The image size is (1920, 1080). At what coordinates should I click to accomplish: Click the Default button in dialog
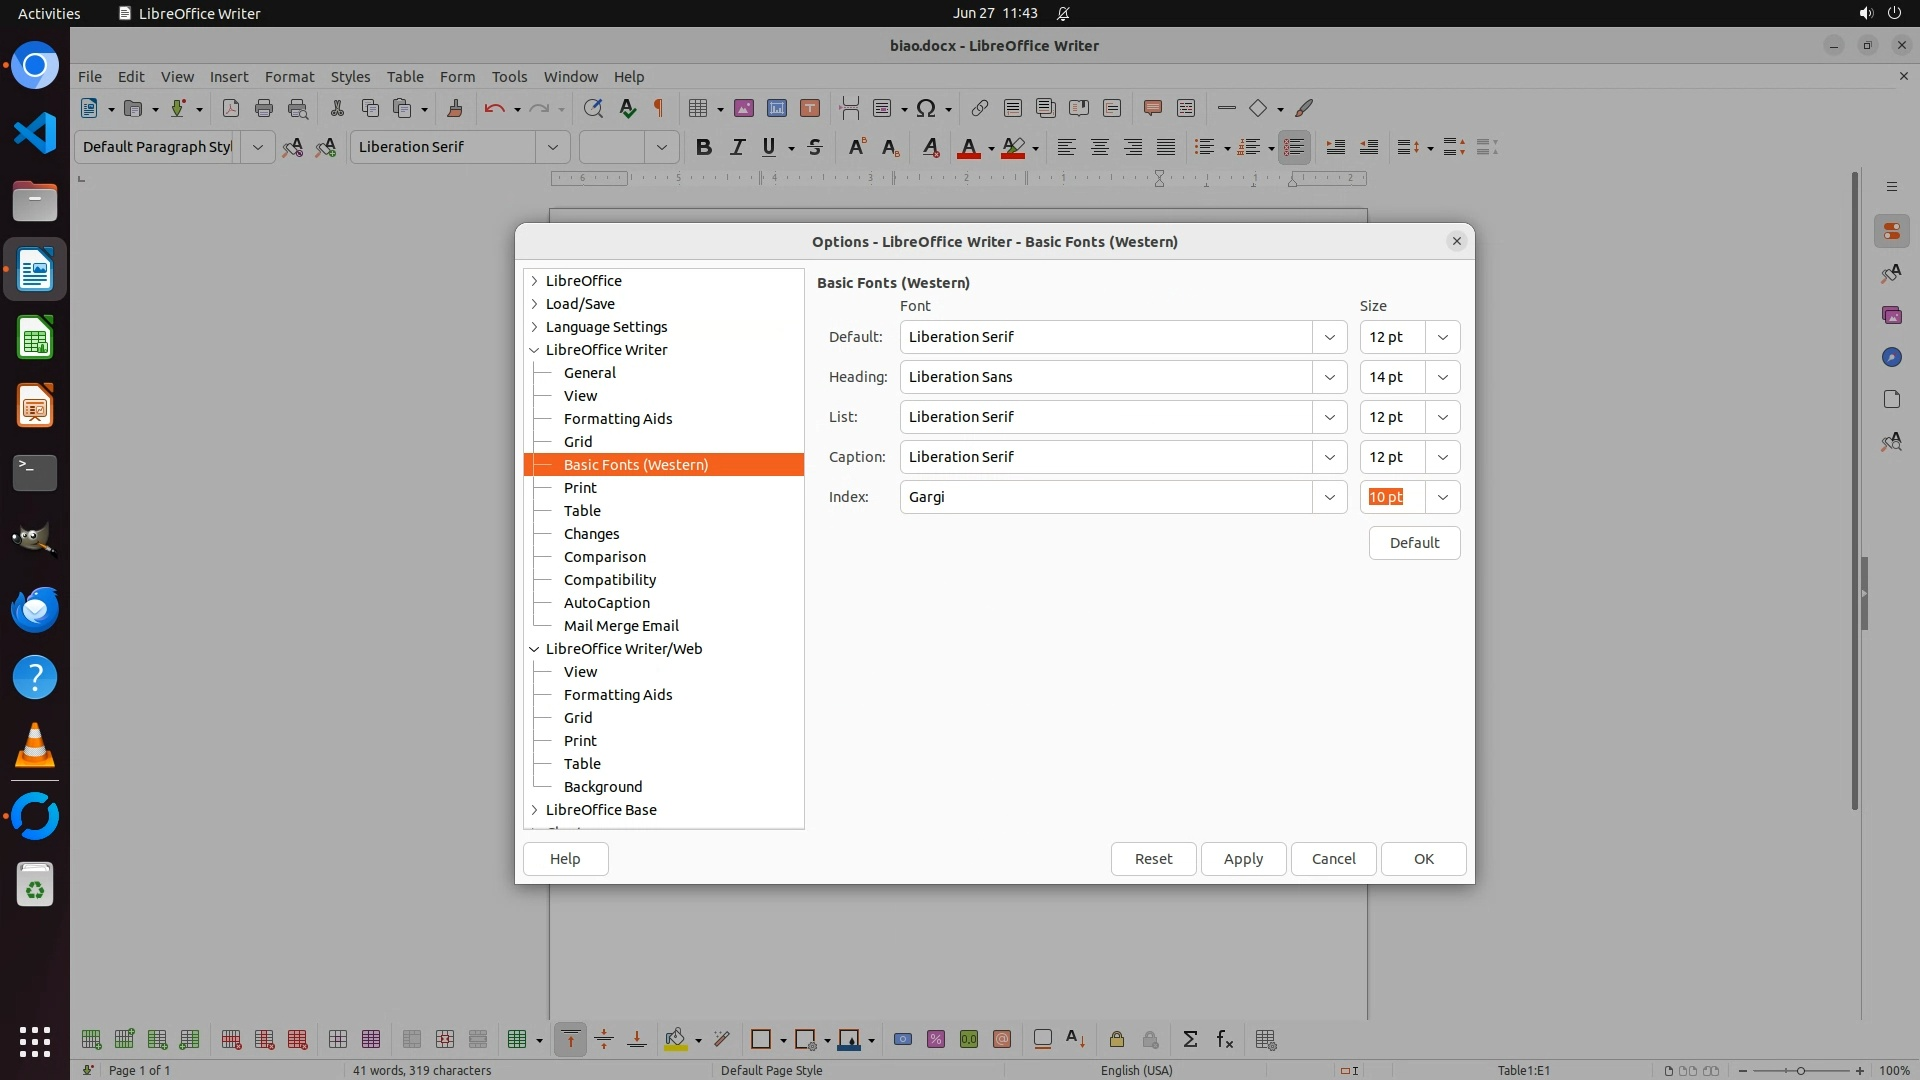point(1414,543)
